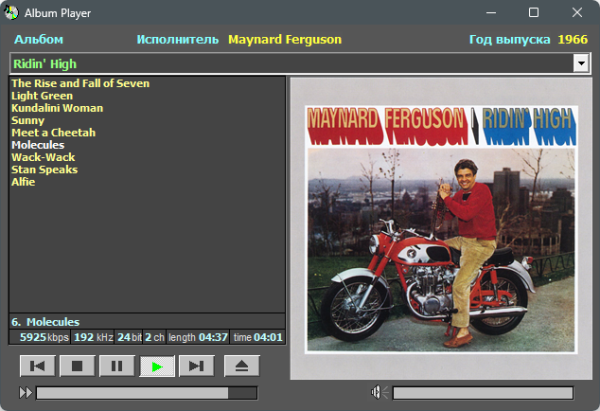
Task: Close the Album Player window
Action: coord(577,13)
